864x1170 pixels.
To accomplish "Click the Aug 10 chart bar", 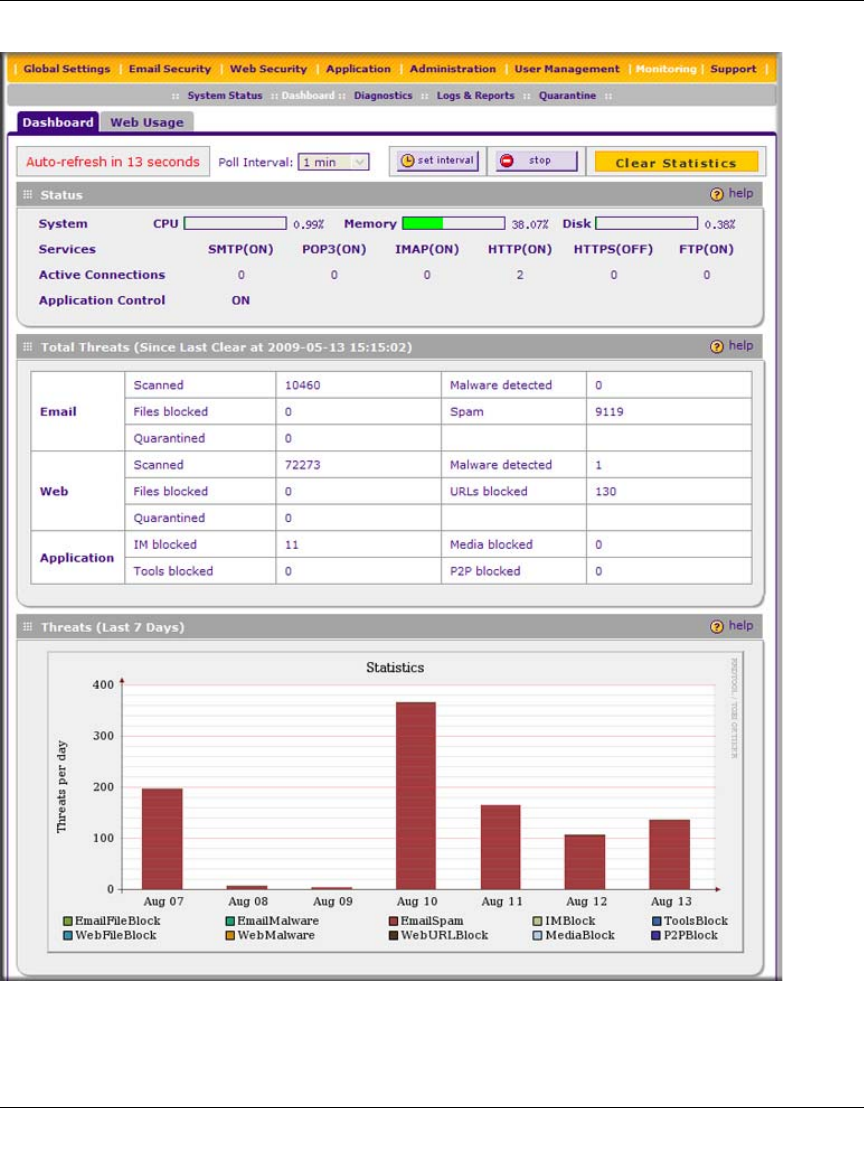I will [x=416, y=795].
